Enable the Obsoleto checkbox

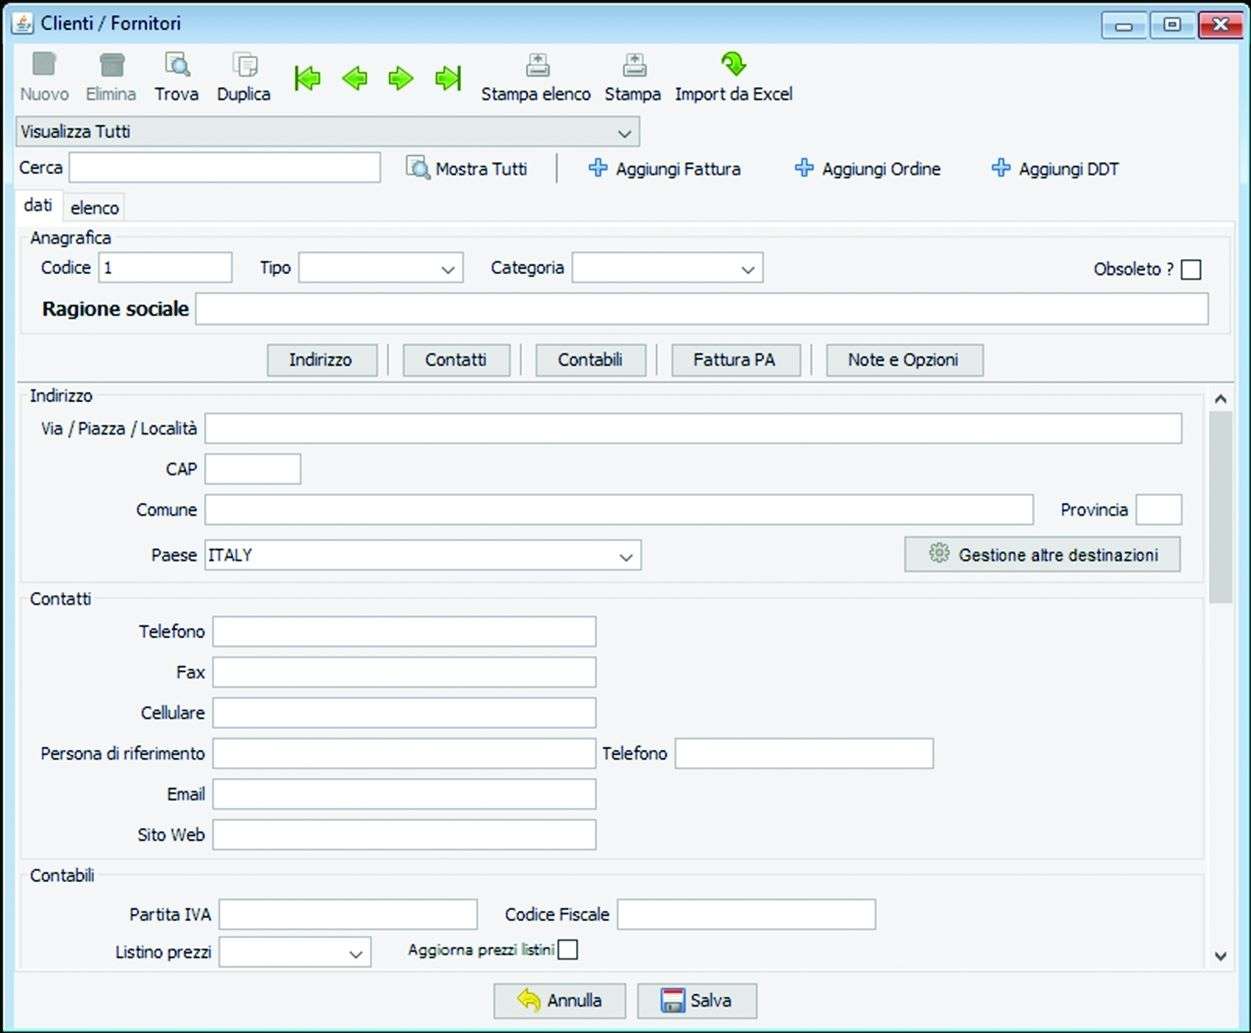pos(1190,269)
